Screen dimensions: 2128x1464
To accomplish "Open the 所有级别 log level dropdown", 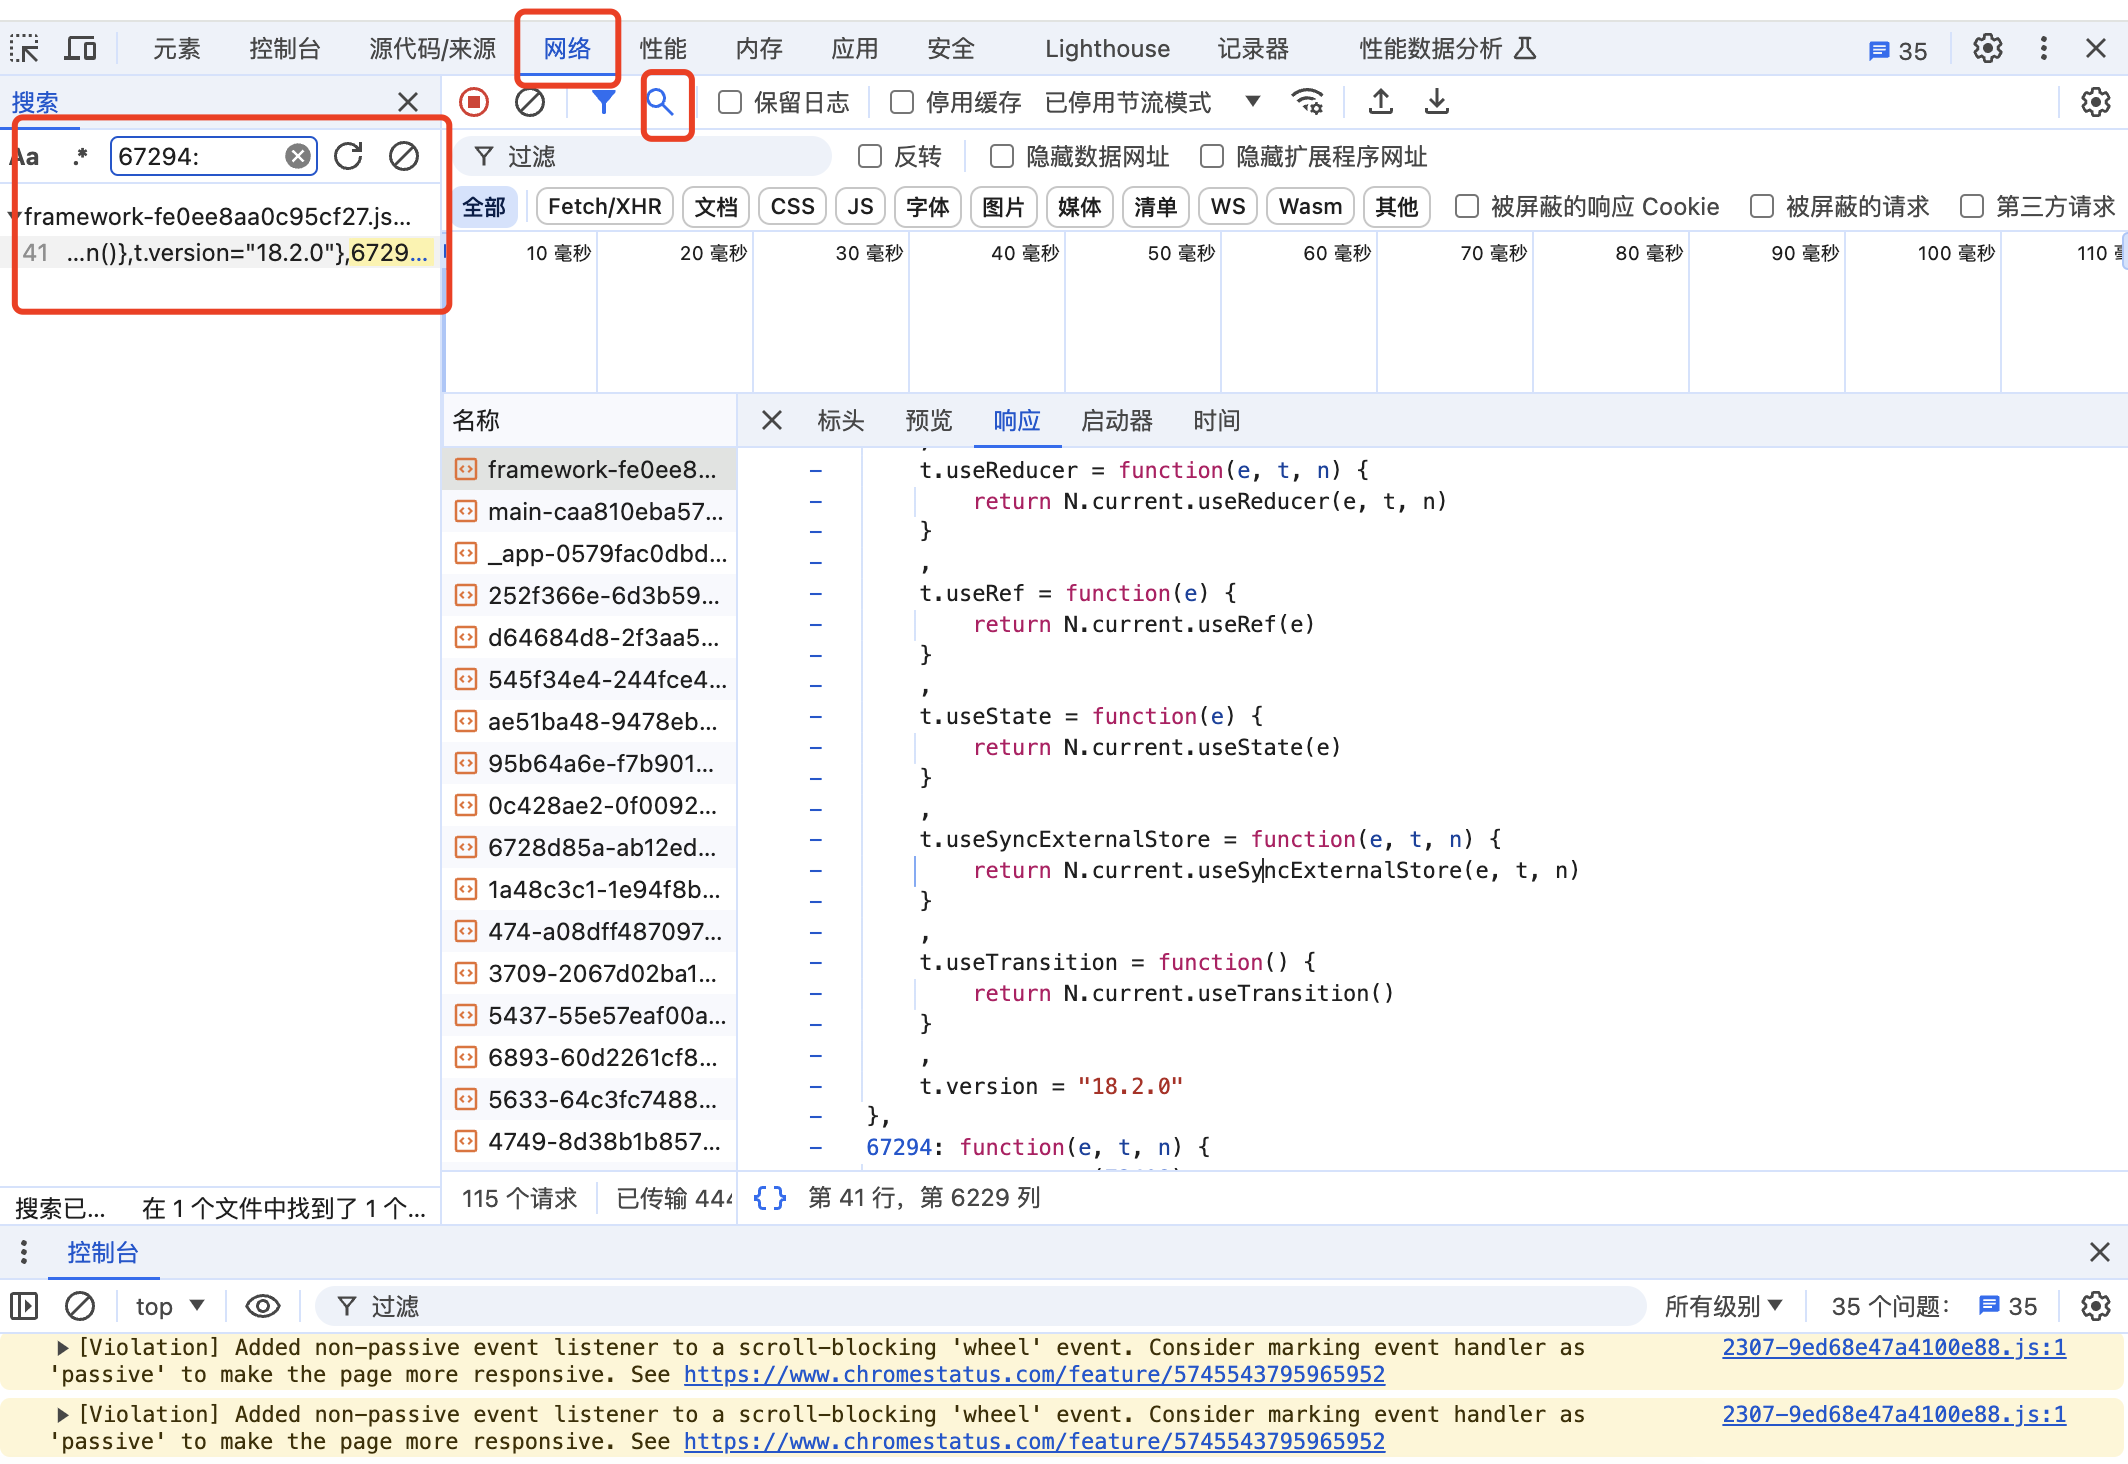I will pyautogui.click(x=1724, y=1306).
